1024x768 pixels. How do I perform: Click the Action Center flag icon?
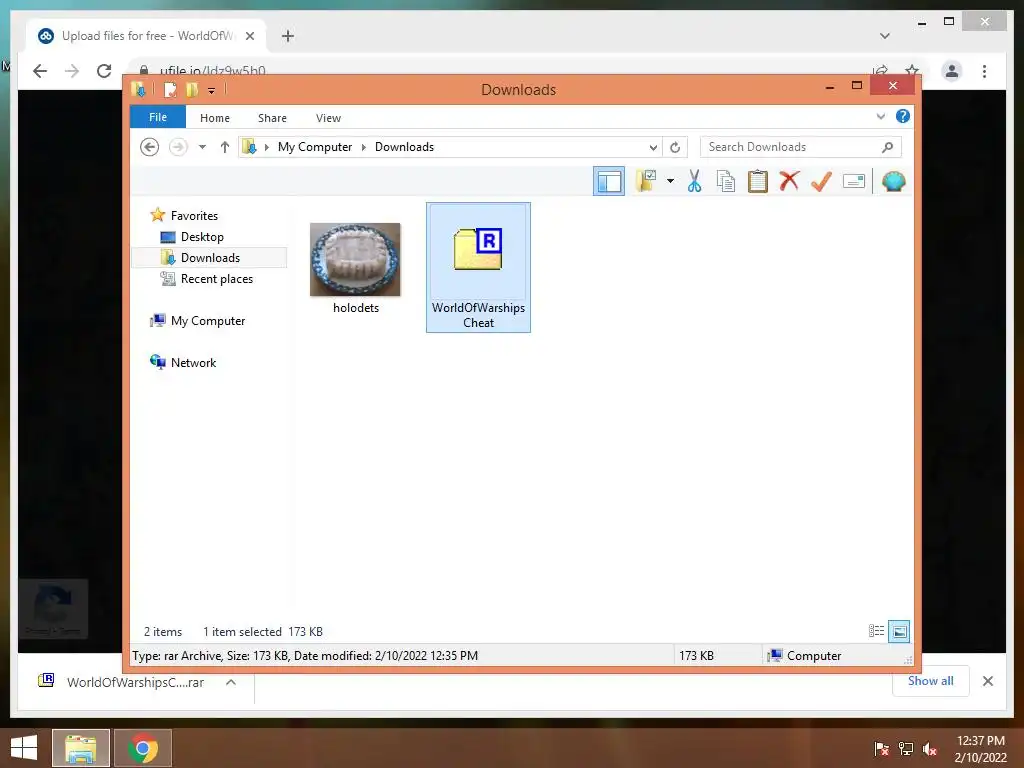pyautogui.click(x=882, y=748)
